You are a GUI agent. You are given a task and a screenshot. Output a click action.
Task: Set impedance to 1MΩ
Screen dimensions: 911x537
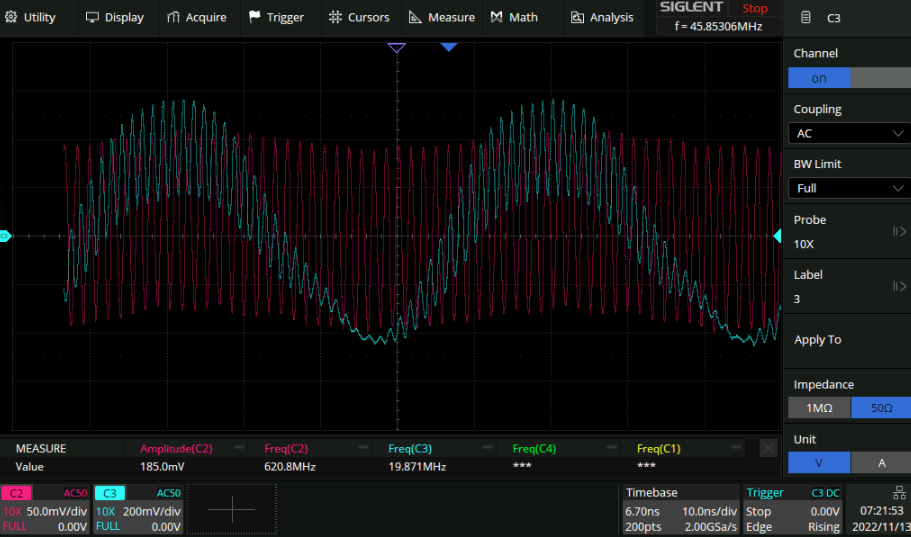[819, 407]
